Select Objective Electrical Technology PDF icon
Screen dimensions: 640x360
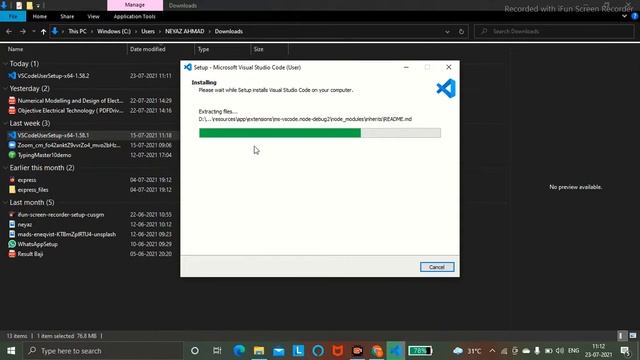12,110
